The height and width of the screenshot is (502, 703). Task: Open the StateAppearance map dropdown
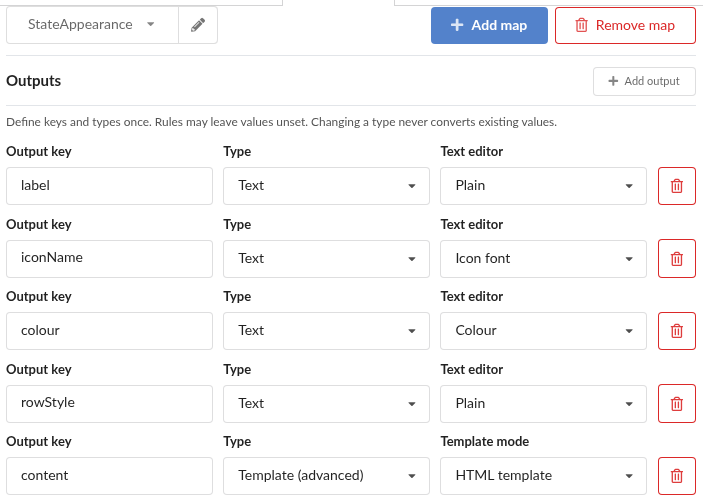coord(92,25)
